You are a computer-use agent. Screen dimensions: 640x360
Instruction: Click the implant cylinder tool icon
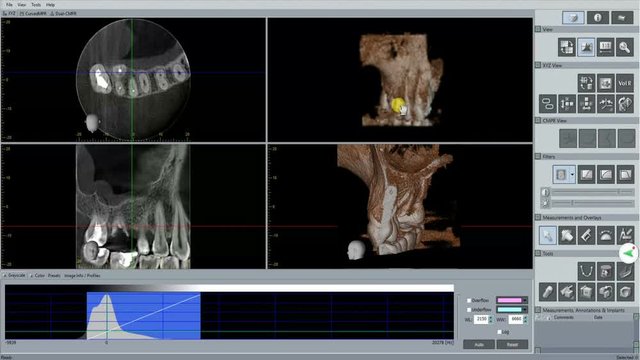[548, 291]
